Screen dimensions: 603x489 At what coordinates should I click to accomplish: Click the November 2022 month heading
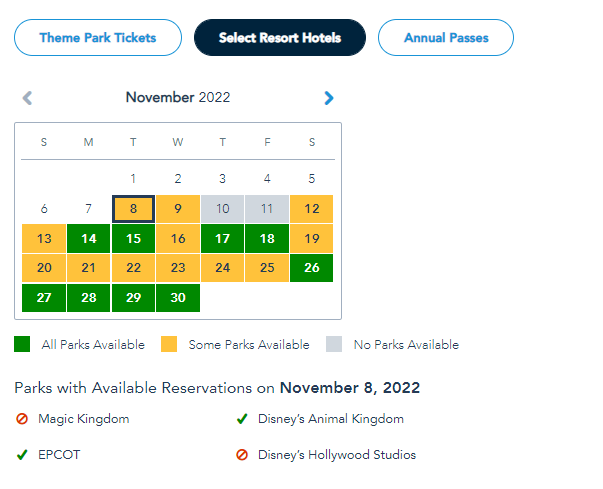pyautogui.click(x=178, y=98)
